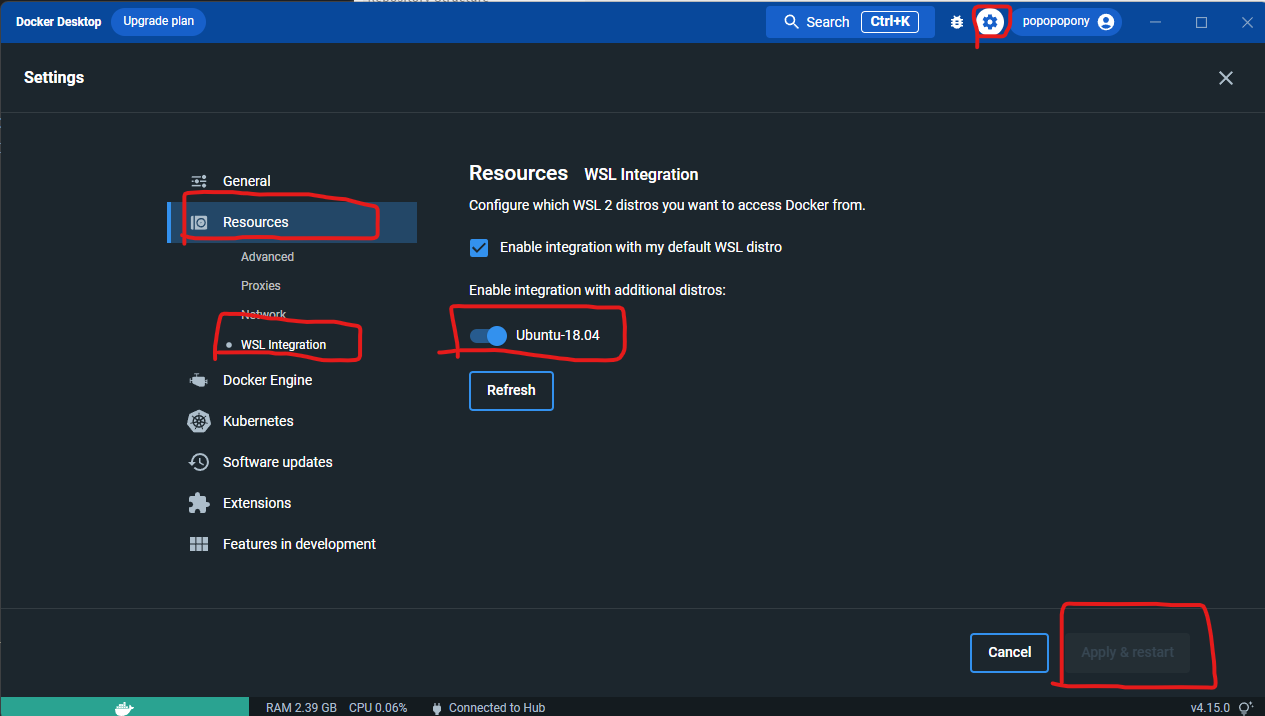Click the Docker whale in status bar
1265x716 pixels.
tap(124, 707)
